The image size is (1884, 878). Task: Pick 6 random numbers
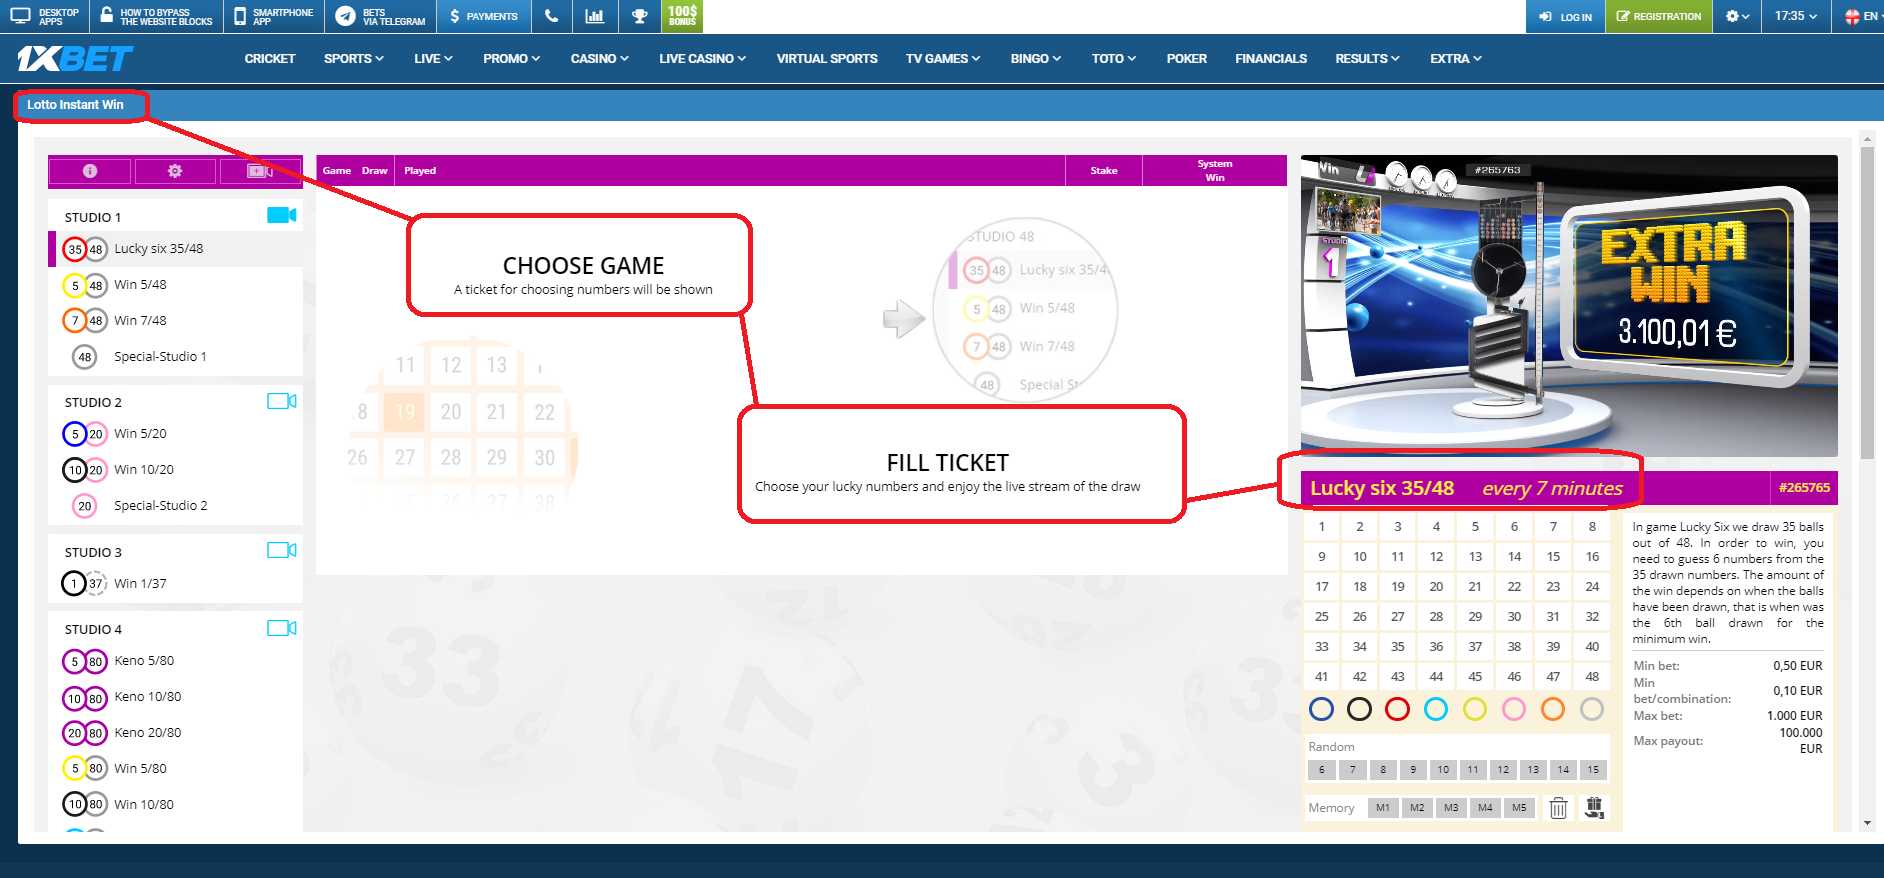(x=1321, y=770)
